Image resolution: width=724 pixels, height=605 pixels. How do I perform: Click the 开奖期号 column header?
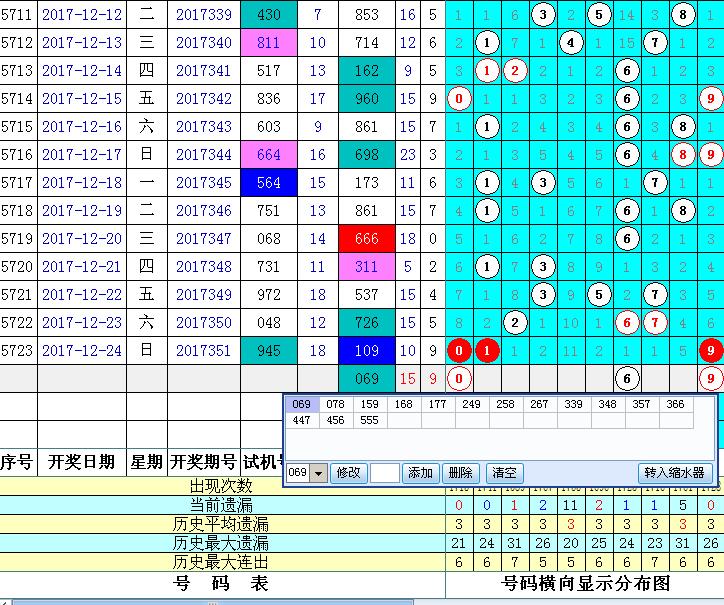(x=204, y=463)
